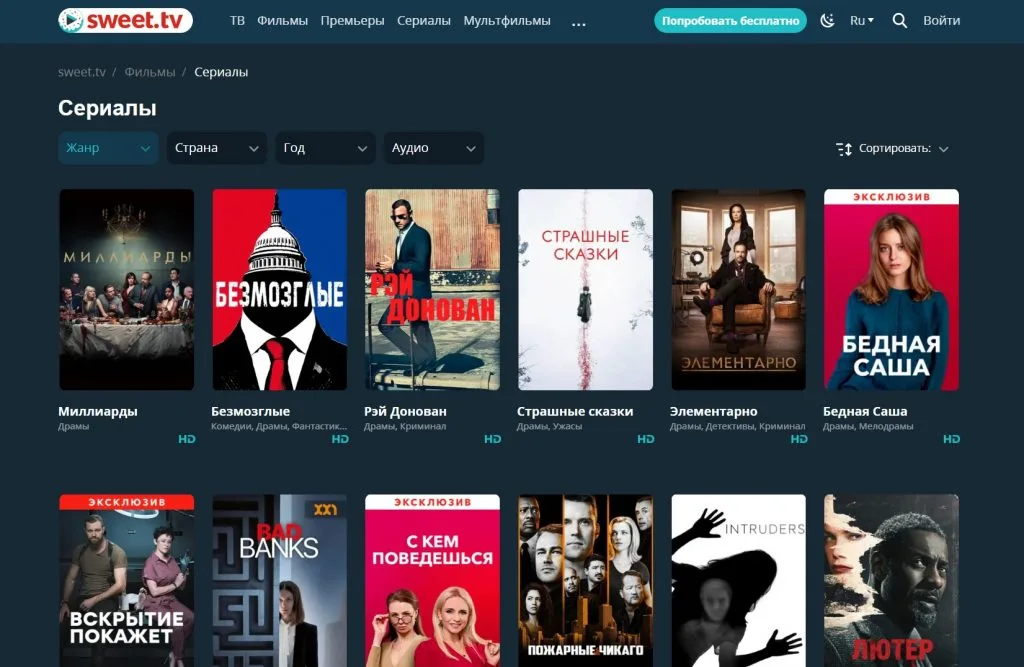
Task: Open the search magnifier icon
Action: (x=899, y=19)
